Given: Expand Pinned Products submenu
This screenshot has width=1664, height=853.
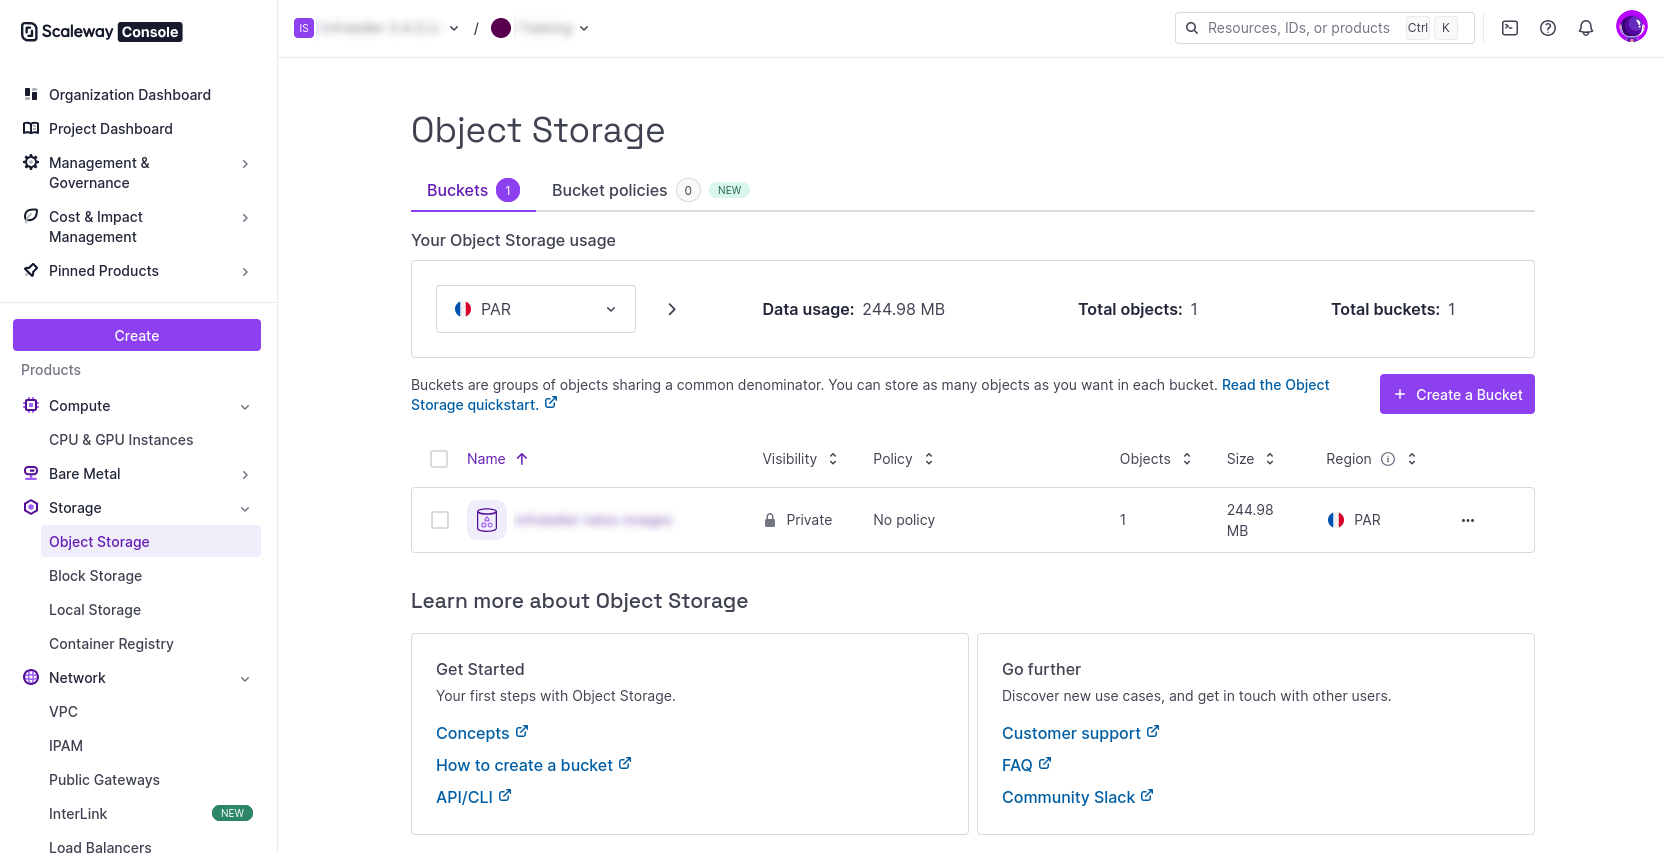Looking at the screenshot, I should 245,271.
